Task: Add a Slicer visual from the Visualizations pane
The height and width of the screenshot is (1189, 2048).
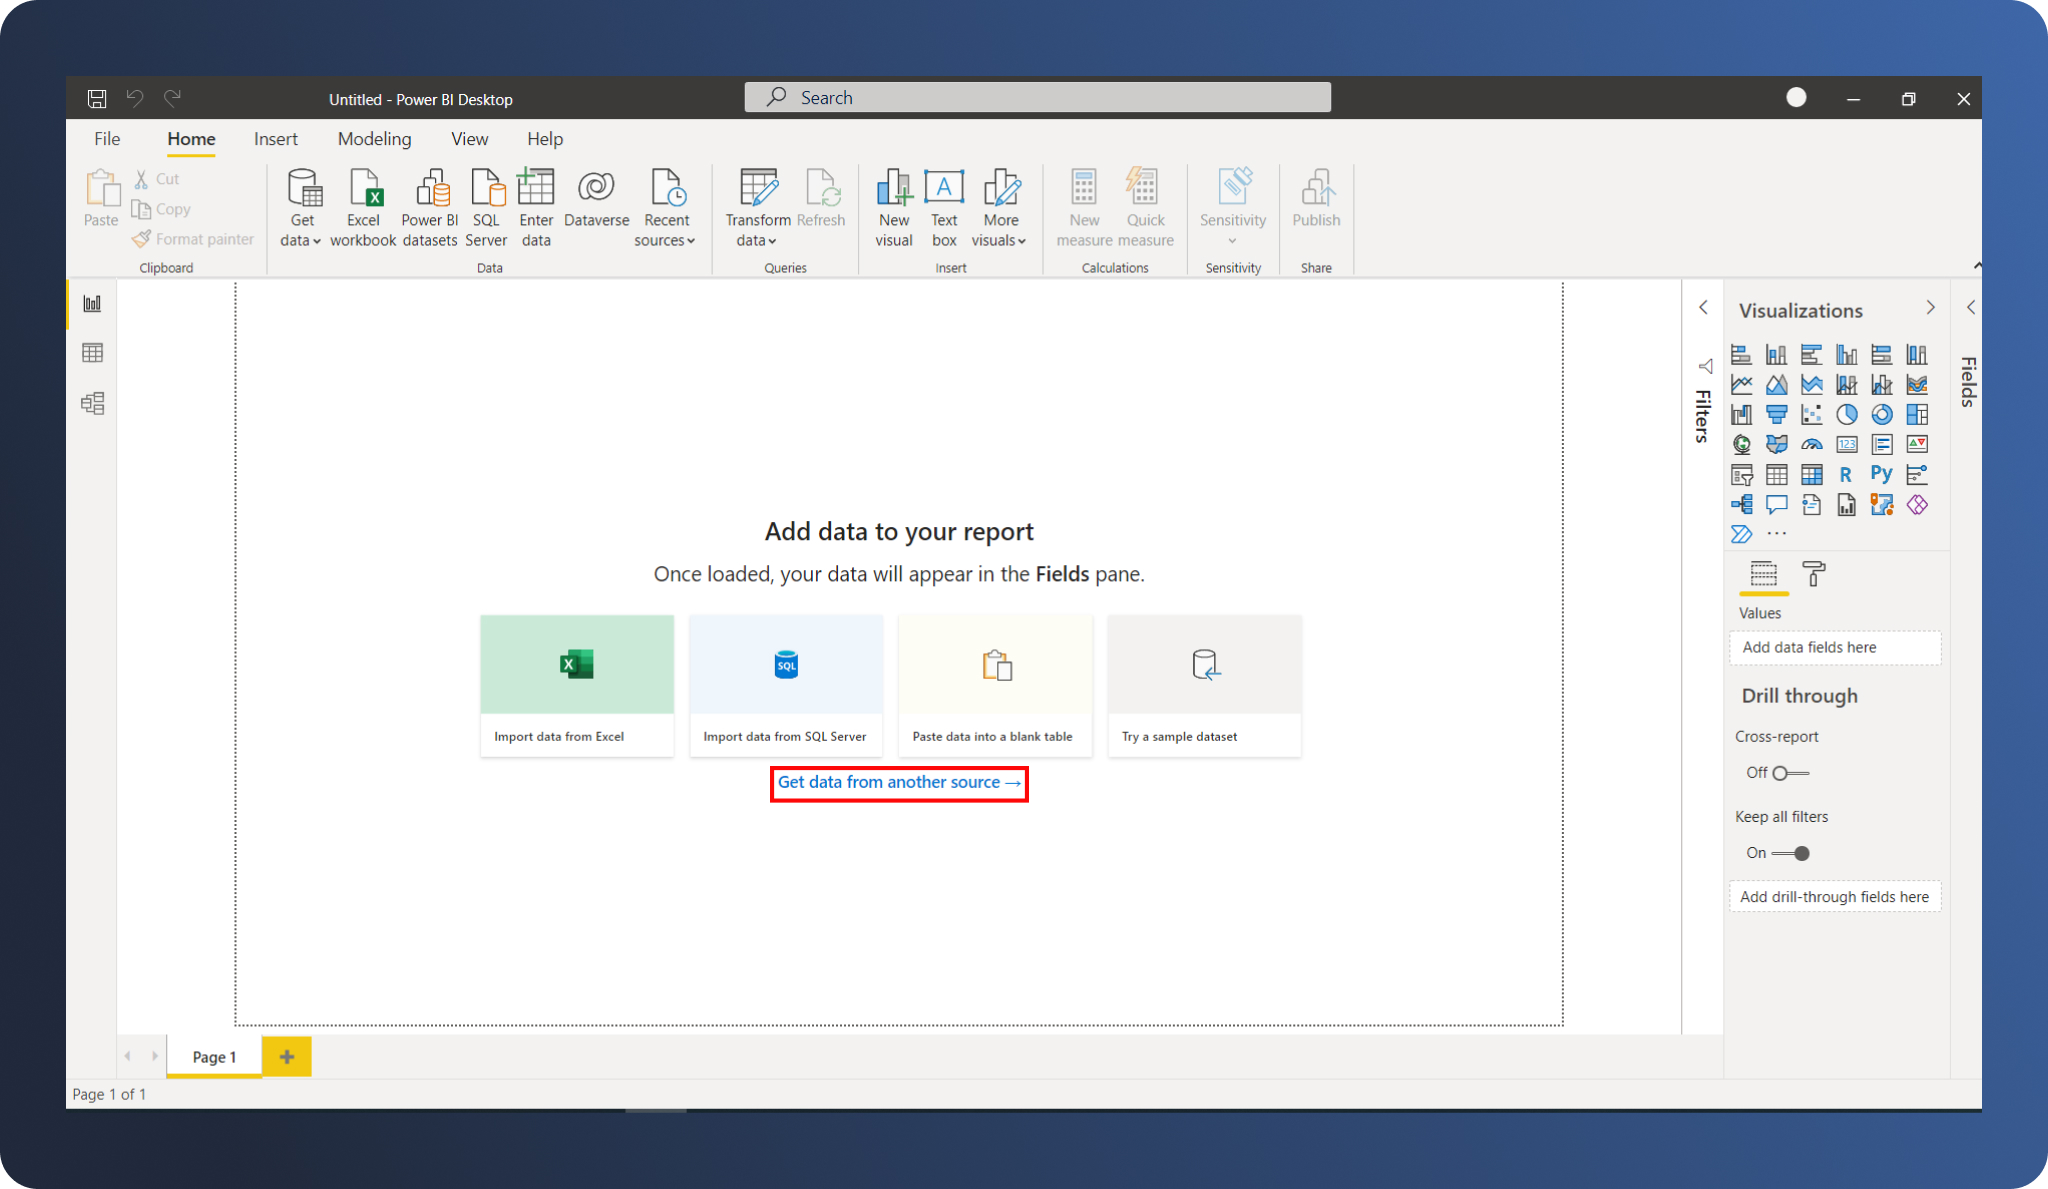Action: coord(1742,475)
